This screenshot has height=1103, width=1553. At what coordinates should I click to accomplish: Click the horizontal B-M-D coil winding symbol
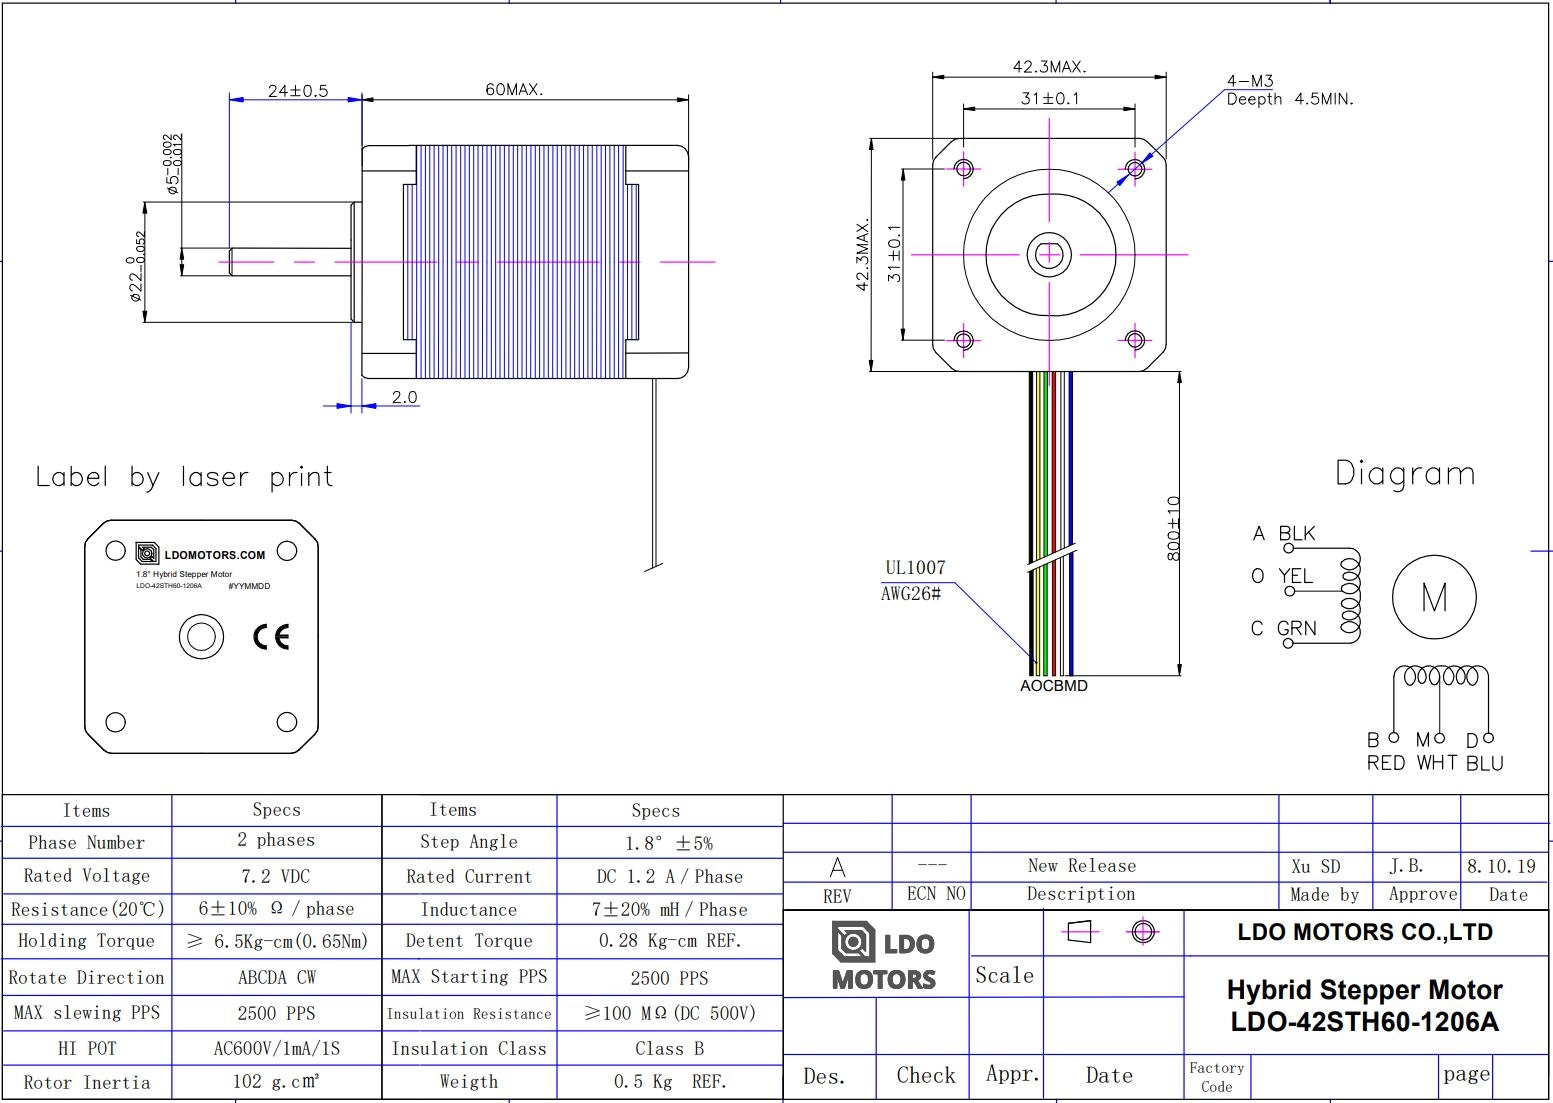(x=1440, y=677)
